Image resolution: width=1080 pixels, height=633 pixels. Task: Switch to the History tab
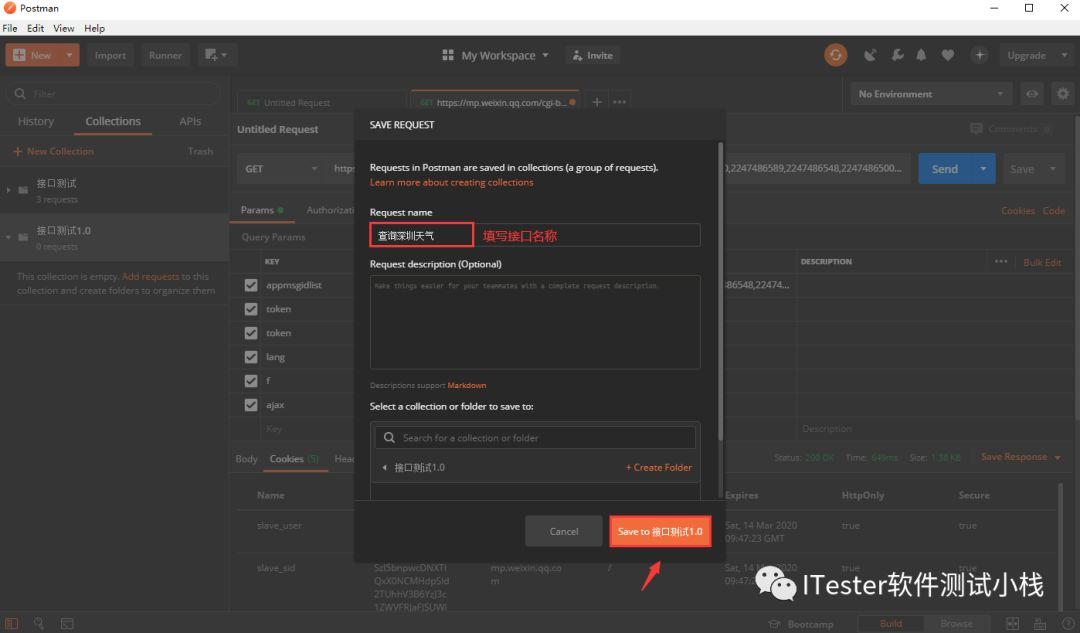point(36,121)
